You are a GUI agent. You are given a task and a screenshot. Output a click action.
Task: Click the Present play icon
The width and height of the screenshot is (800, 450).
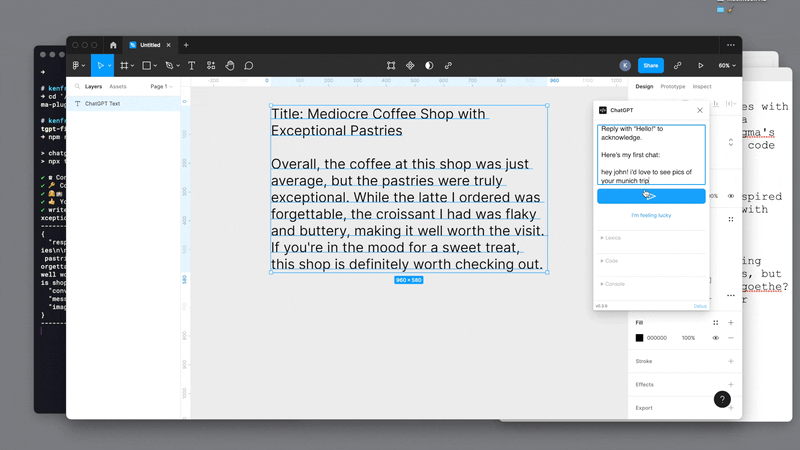(x=701, y=65)
